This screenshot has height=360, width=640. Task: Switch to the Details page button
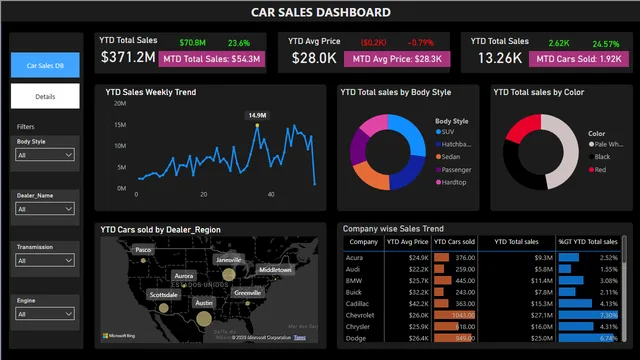pos(45,96)
